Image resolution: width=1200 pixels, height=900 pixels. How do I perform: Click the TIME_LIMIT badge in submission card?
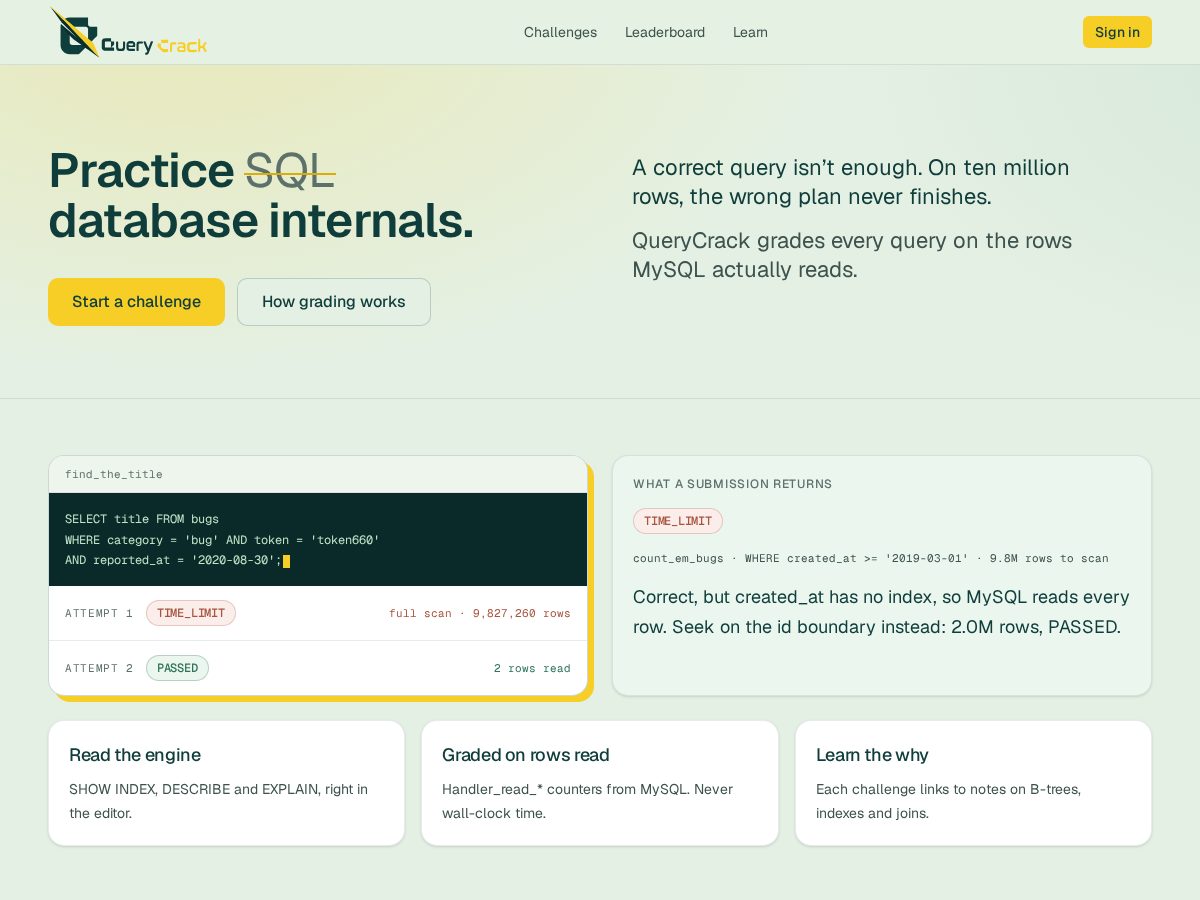click(678, 521)
